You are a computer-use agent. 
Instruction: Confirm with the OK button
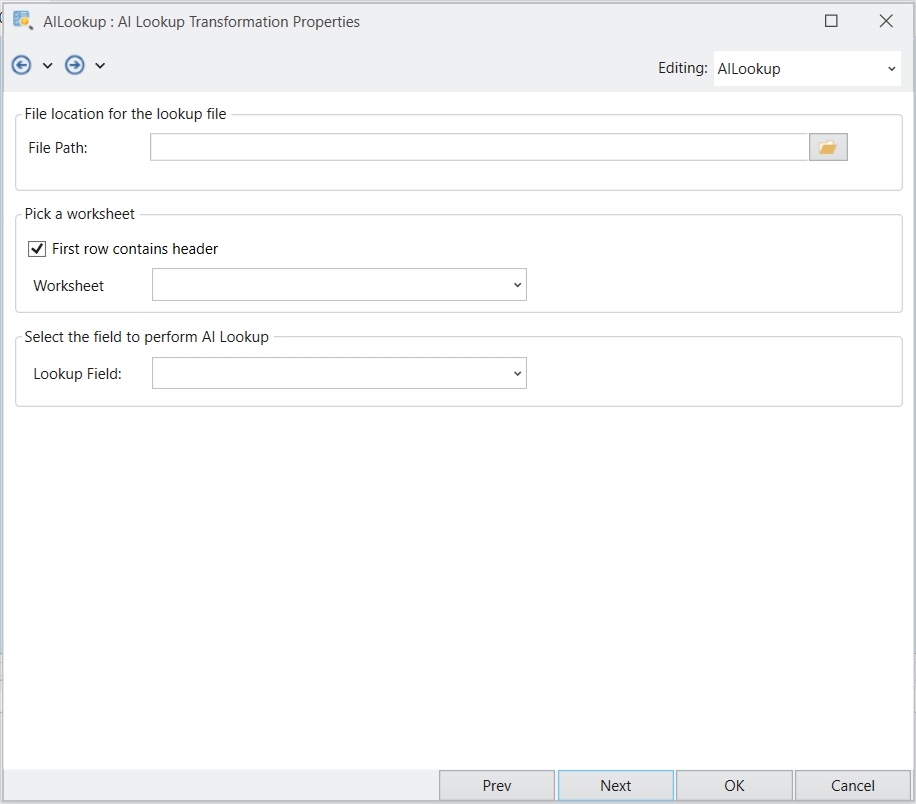pyautogui.click(x=734, y=785)
